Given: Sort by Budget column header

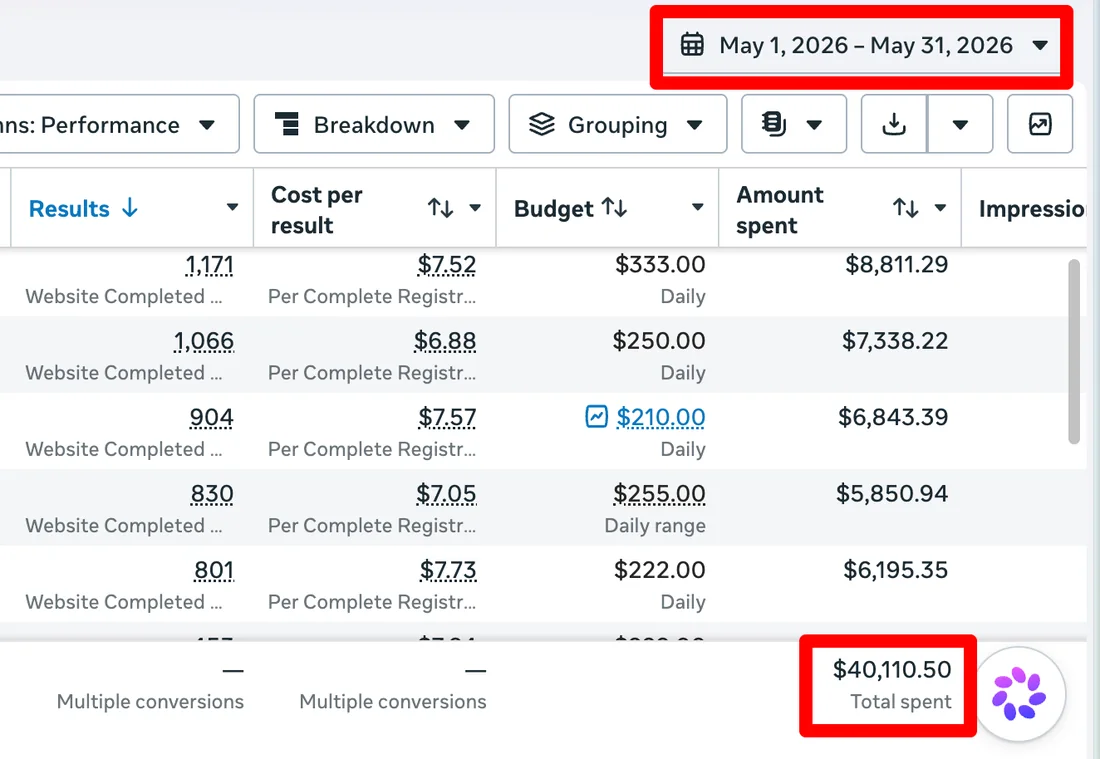Looking at the screenshot, I should point(554,209).
